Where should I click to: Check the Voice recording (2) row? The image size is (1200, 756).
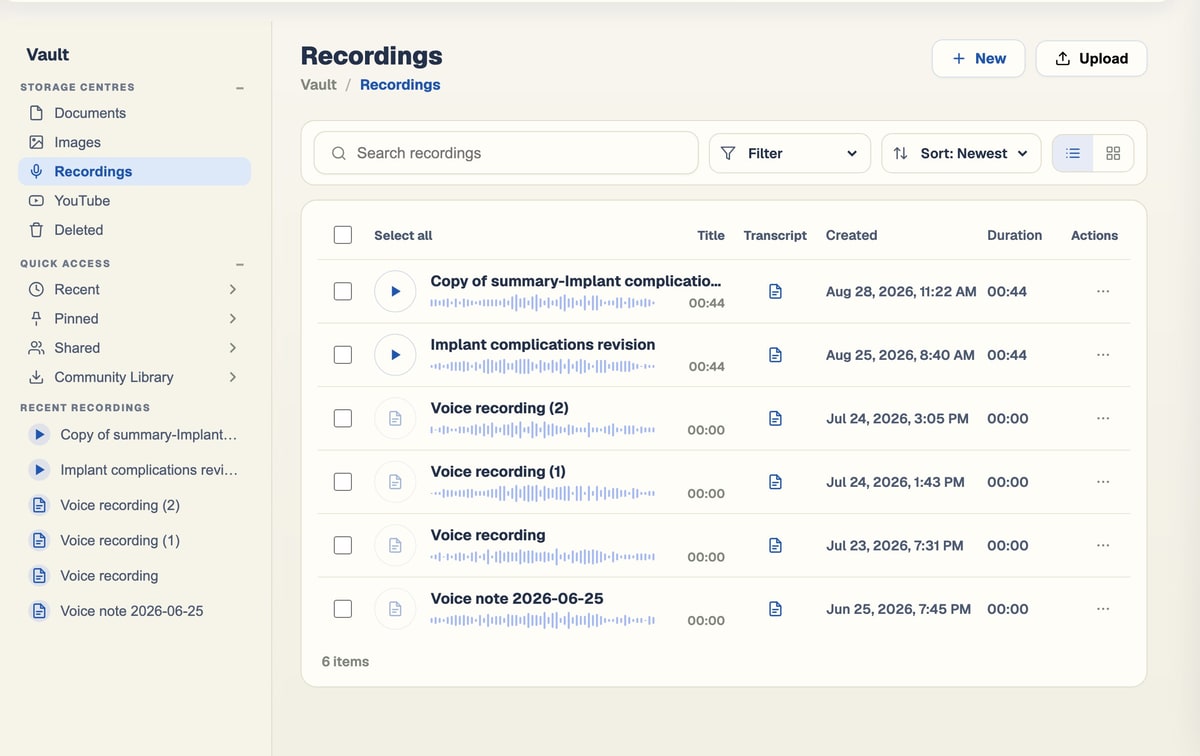click(343, 418)
